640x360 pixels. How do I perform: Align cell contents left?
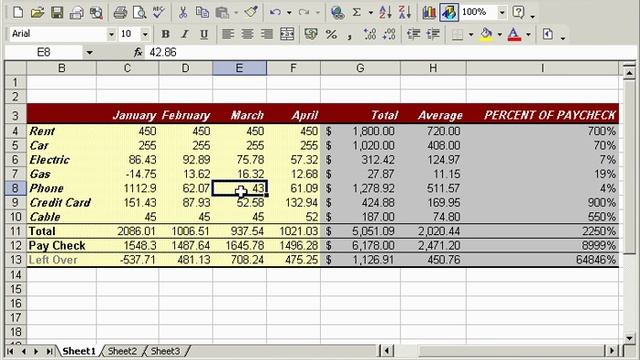(228, 34)
